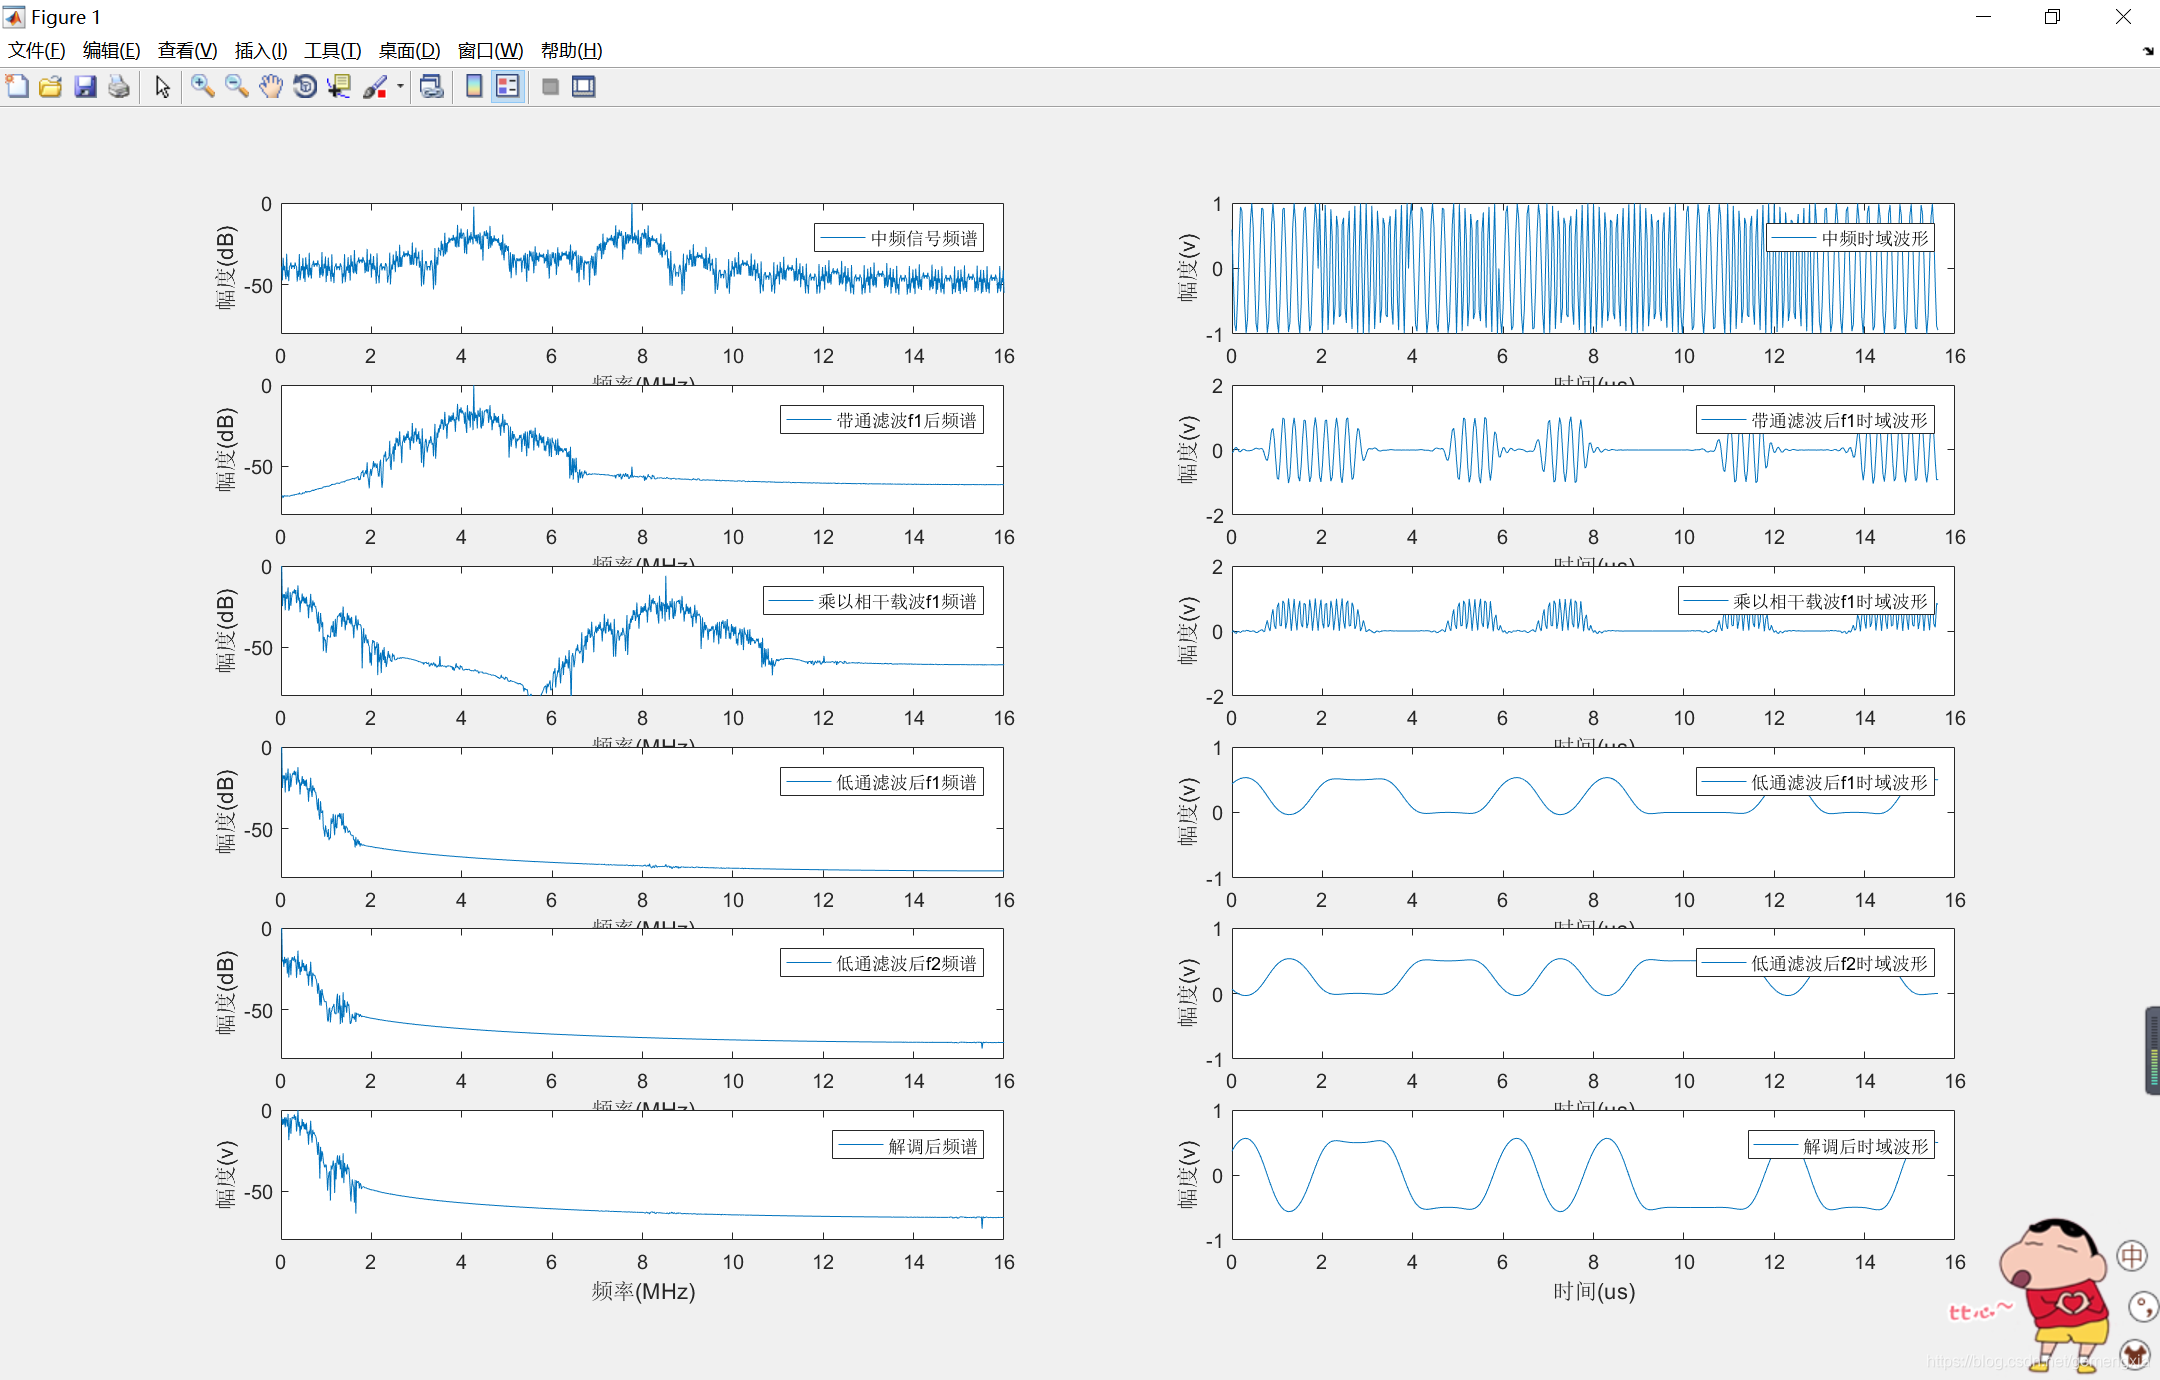Viewport: 2160px width, 1380px height.
Task: Toggle the Edit Plot arrow tool
Action: (x=163, y=87)
